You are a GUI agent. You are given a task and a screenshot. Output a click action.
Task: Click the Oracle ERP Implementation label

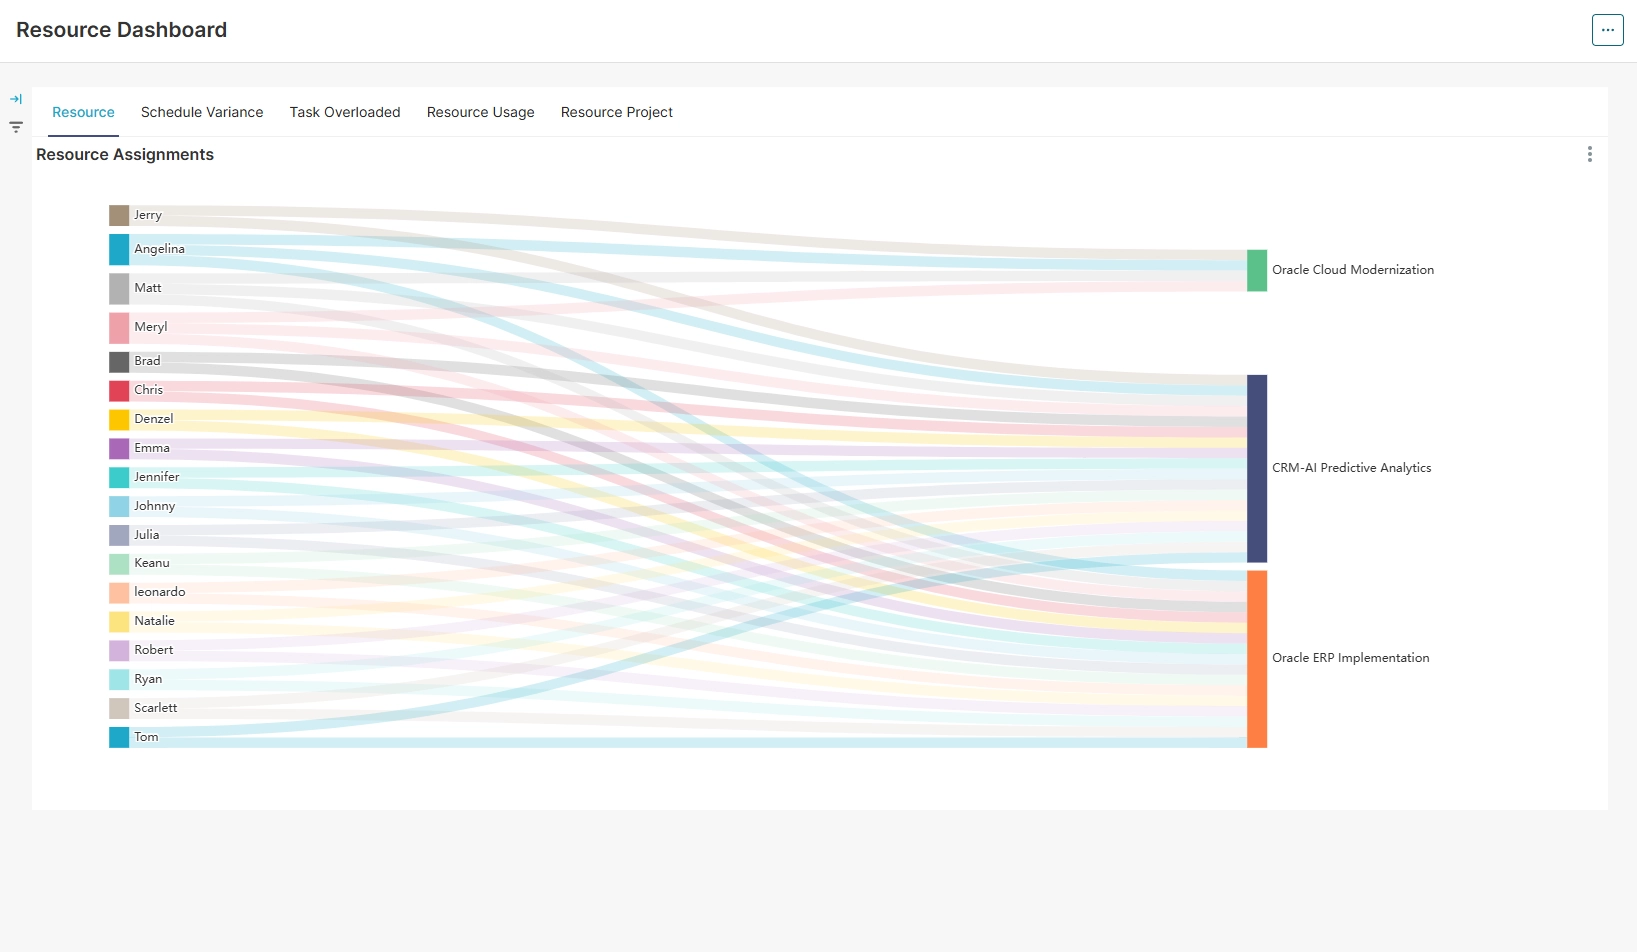click(x=1350, y=658)
